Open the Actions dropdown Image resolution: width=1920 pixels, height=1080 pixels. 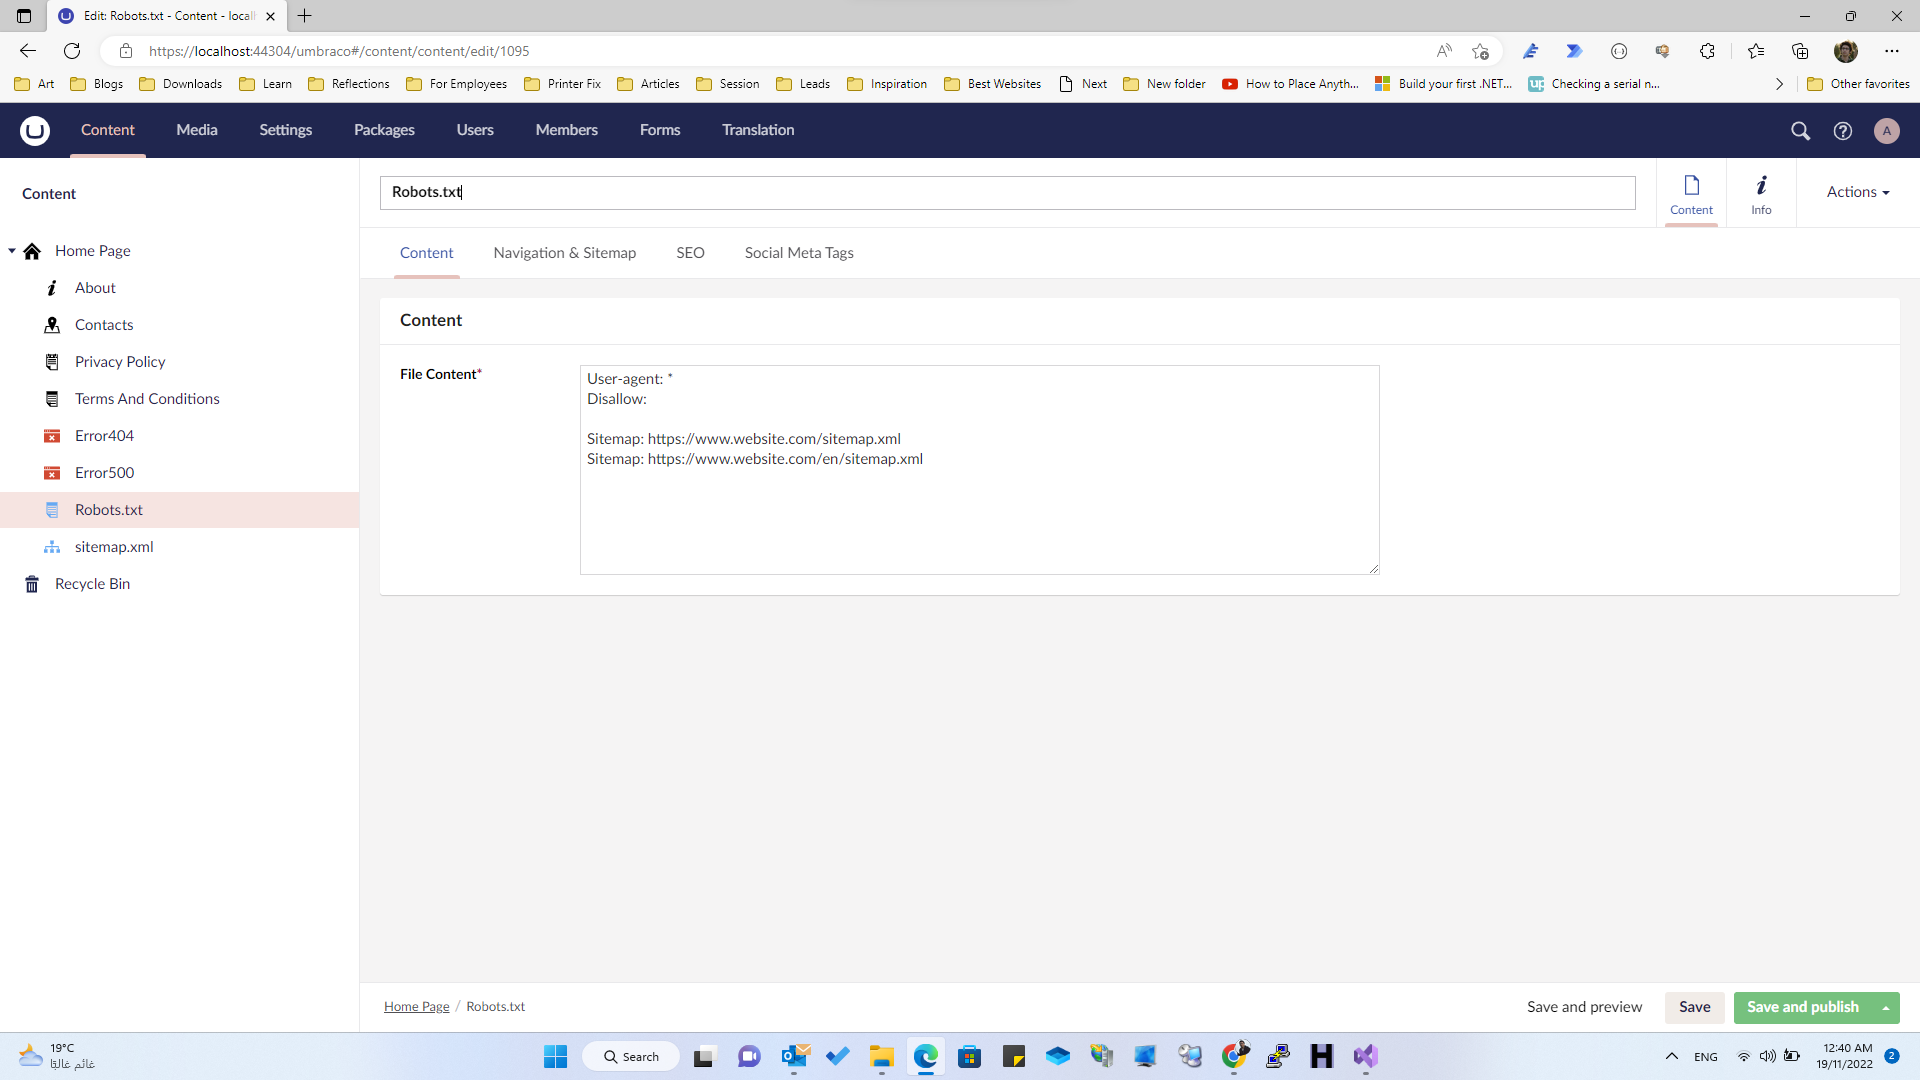(x=1857, y=192)
